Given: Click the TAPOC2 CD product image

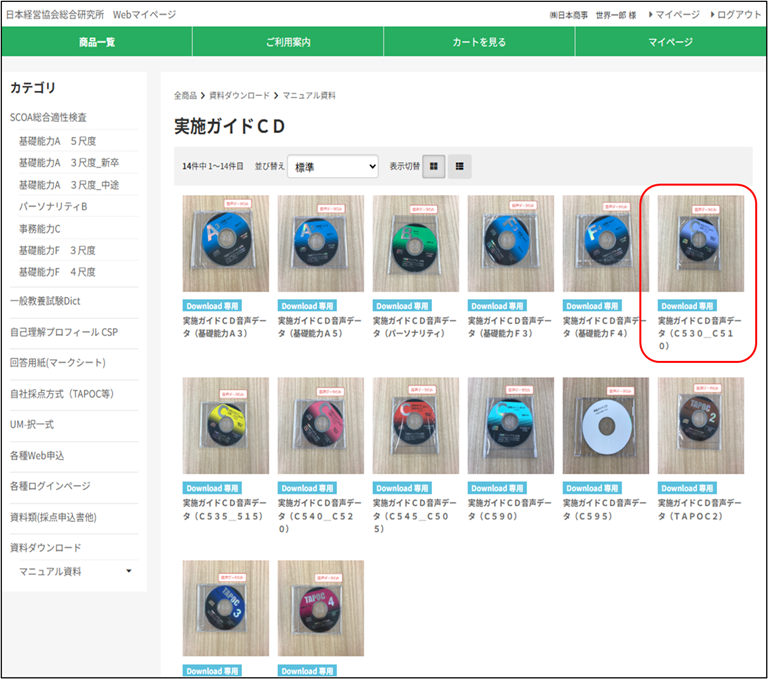Looking at the screenshot, I should (x=700, y=425).
